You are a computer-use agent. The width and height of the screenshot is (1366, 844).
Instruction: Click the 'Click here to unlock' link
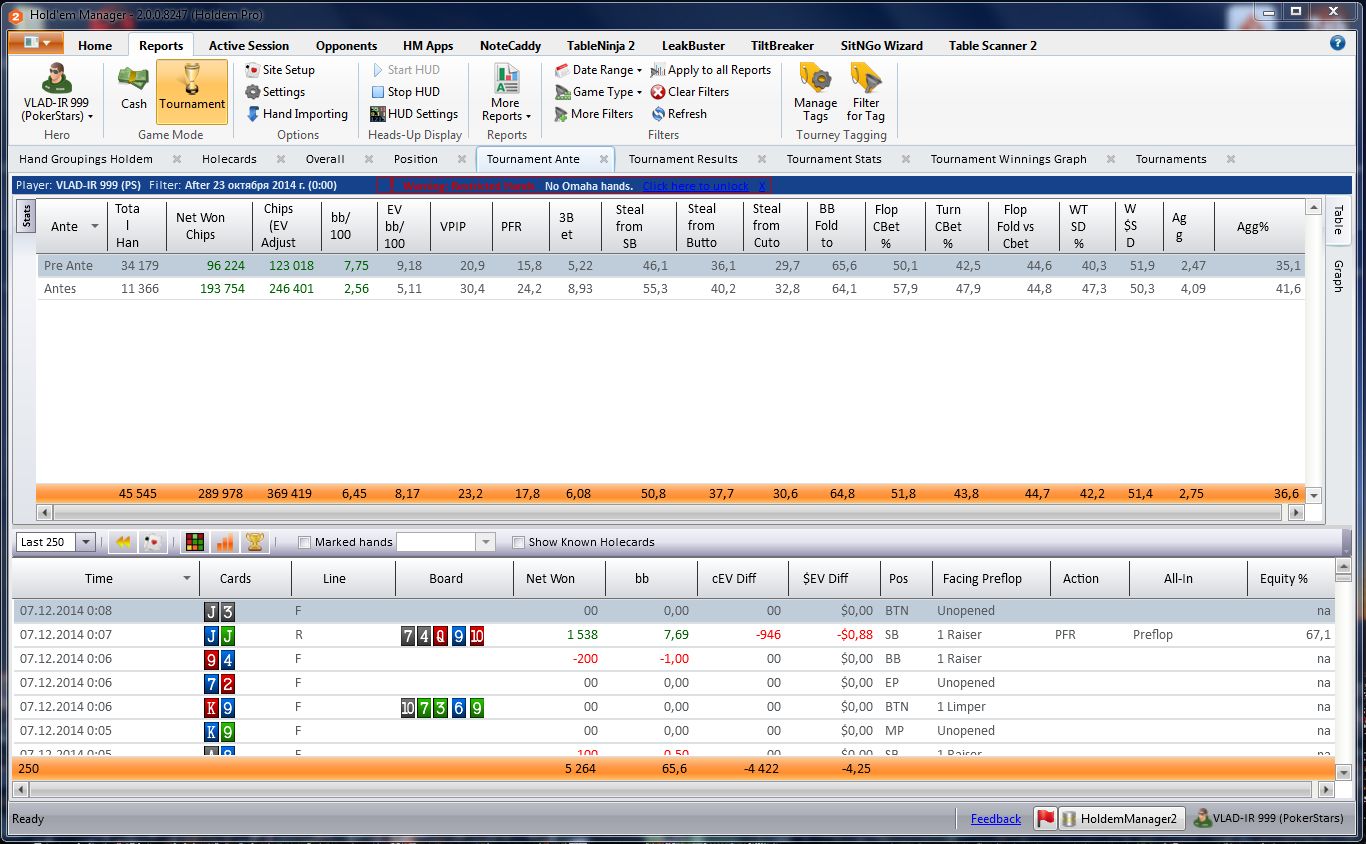695,186
